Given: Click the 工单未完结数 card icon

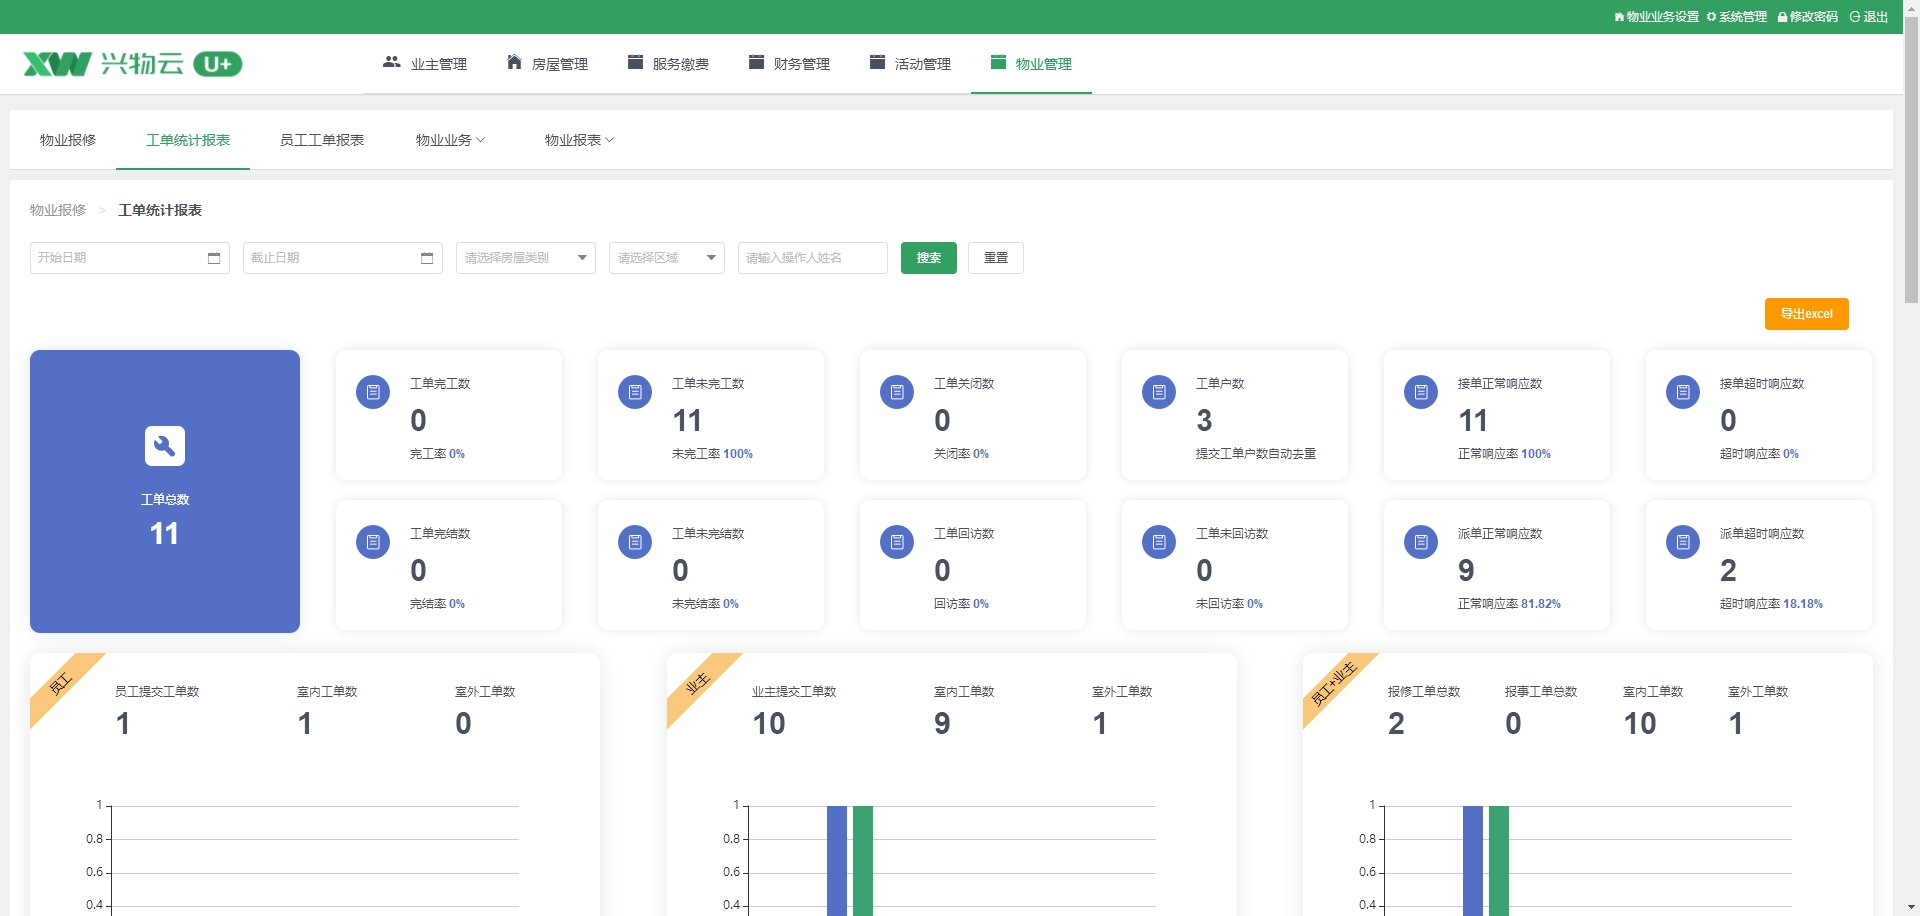Looking at the screenshot, I should point(635,542).
